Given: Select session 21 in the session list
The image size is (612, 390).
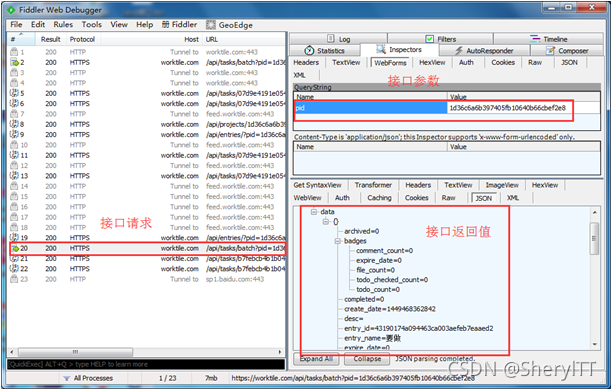Looking at the screenshot, I should (147, 258).
